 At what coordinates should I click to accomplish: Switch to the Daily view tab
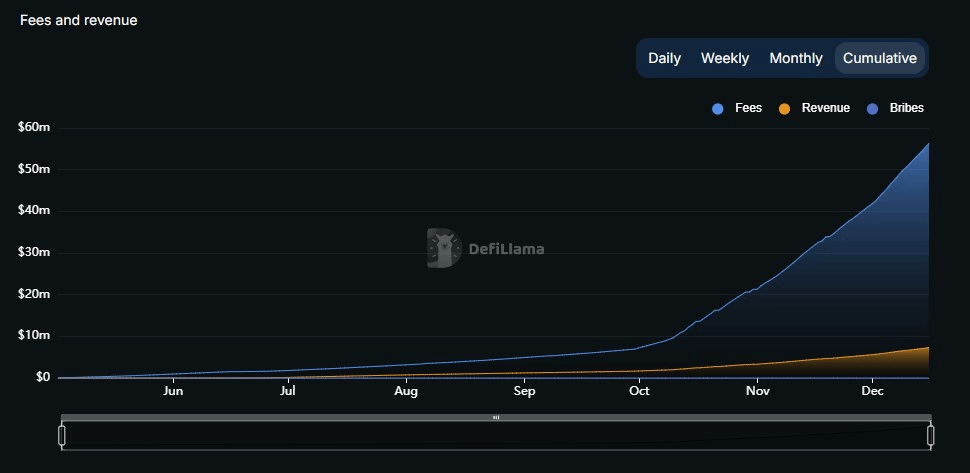(x=664, y=58)
